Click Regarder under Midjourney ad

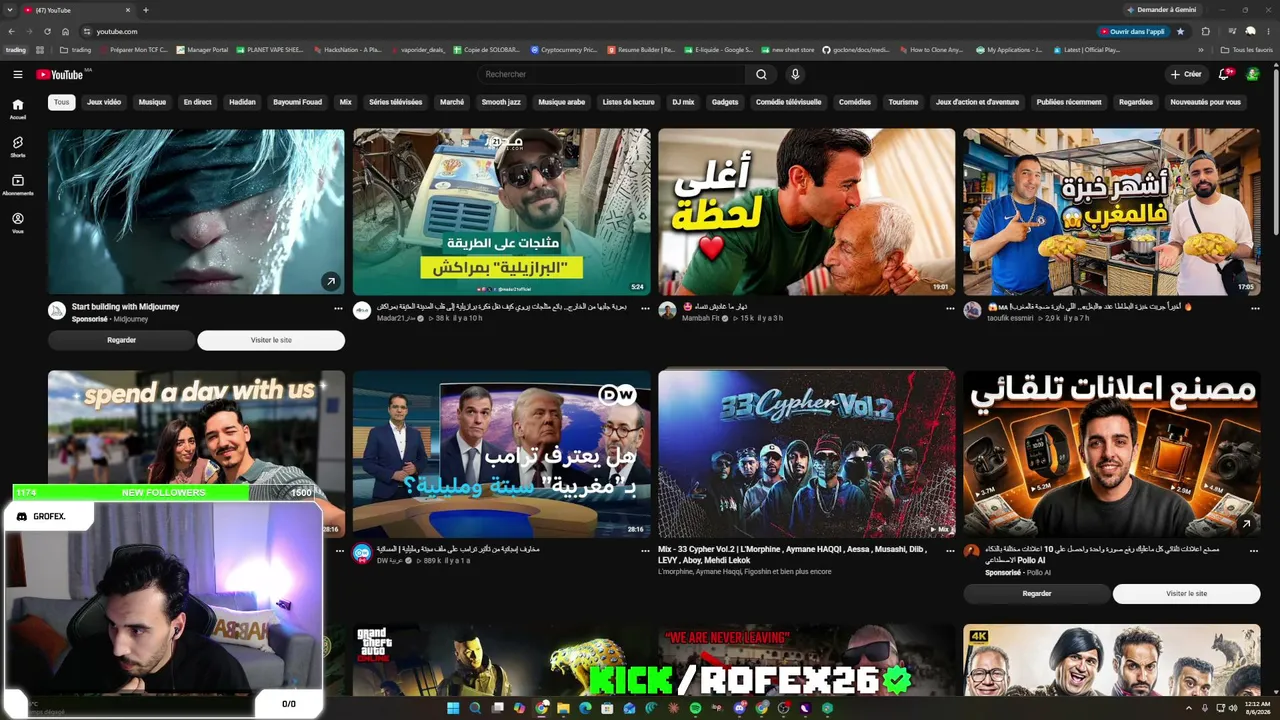pyautogui.click(x=122, y=340)
